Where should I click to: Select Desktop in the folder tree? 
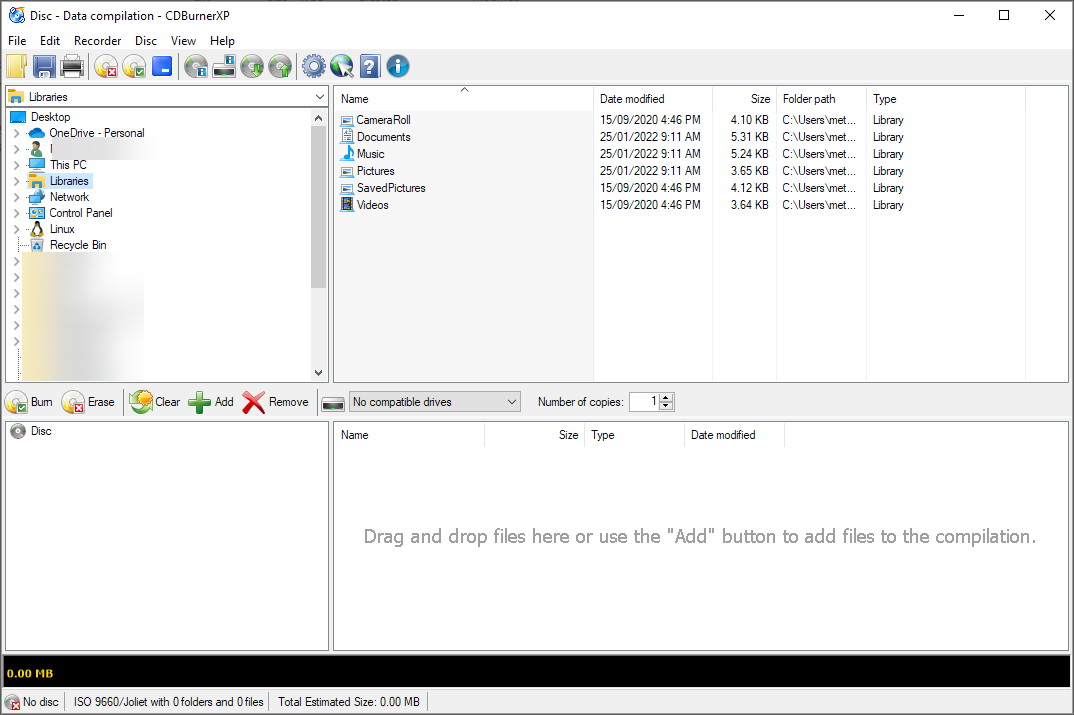click(x=50, y=117)
